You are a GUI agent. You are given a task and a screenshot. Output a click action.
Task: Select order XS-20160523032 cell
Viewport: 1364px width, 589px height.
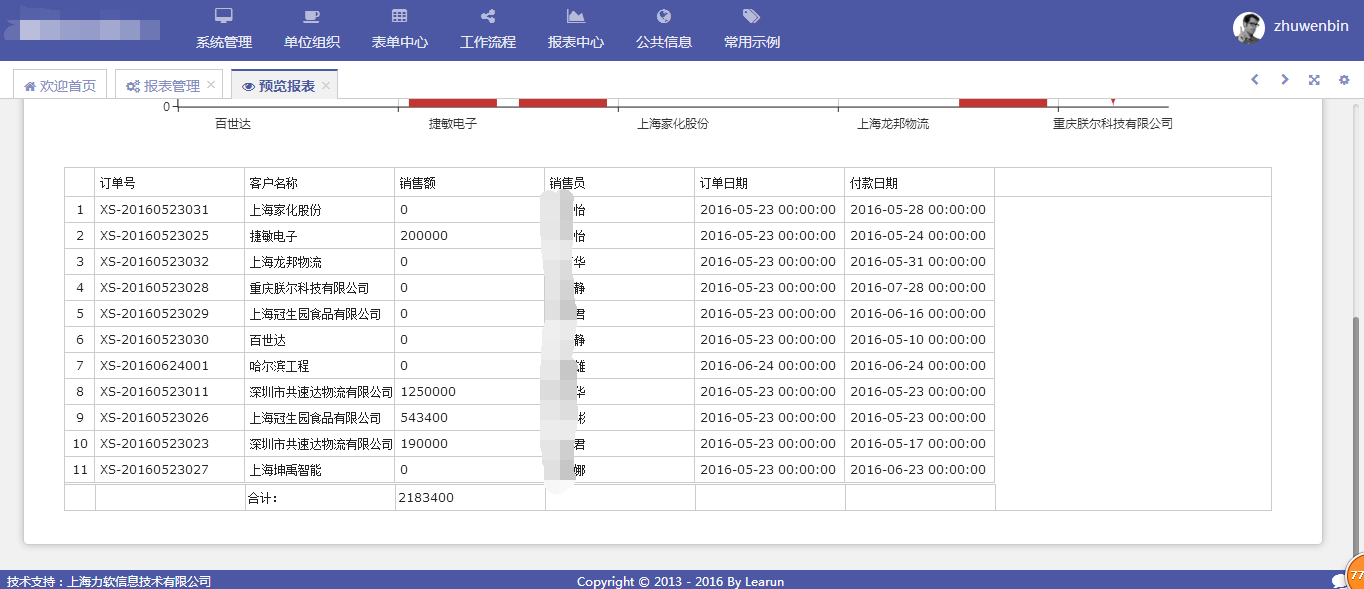click(x=170, y=262)
